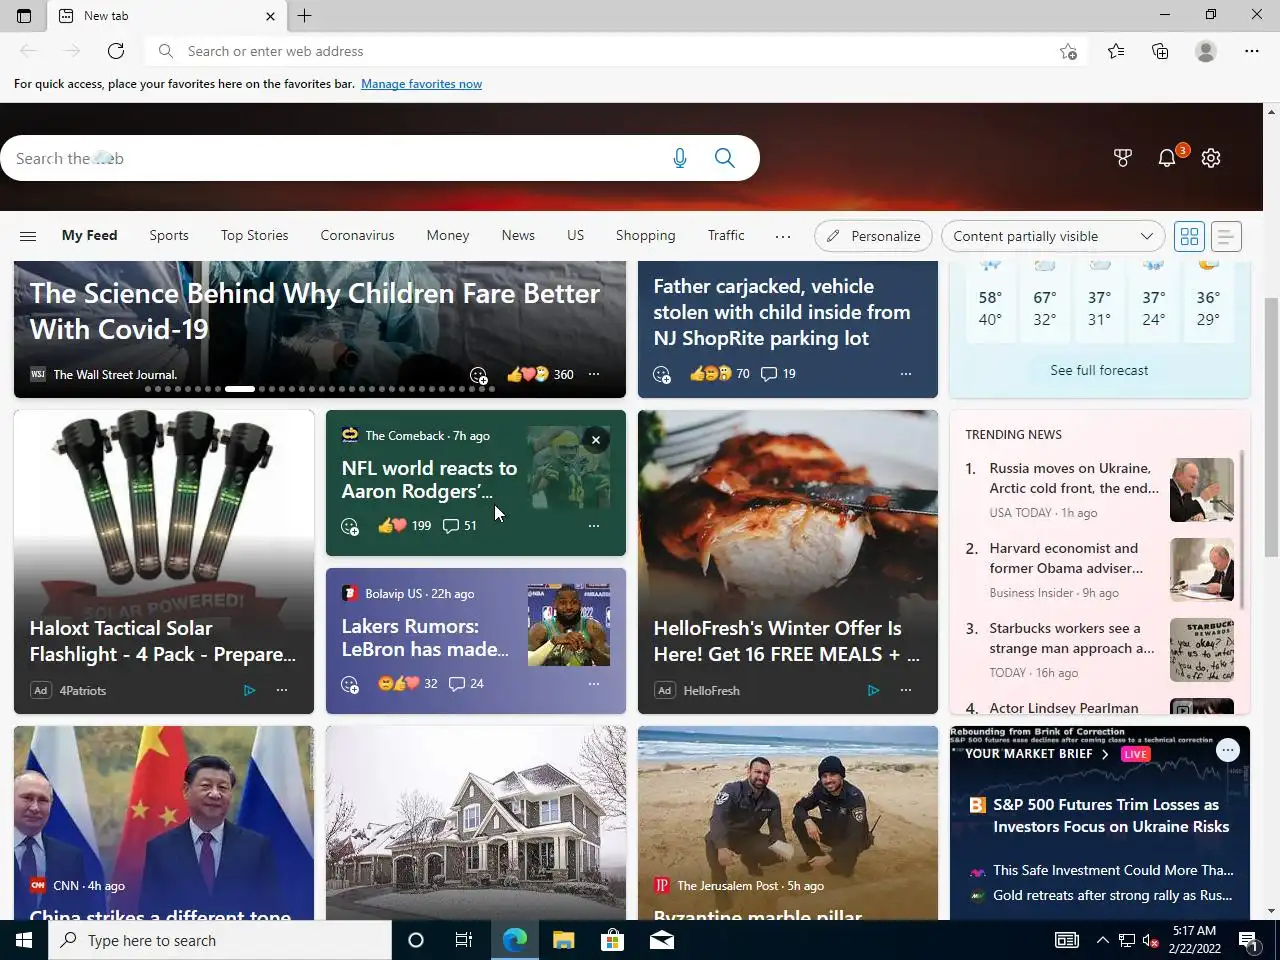The image size is (1280, 960).
Task: Open more options on Market Brief card
Action: point(1228,750)
